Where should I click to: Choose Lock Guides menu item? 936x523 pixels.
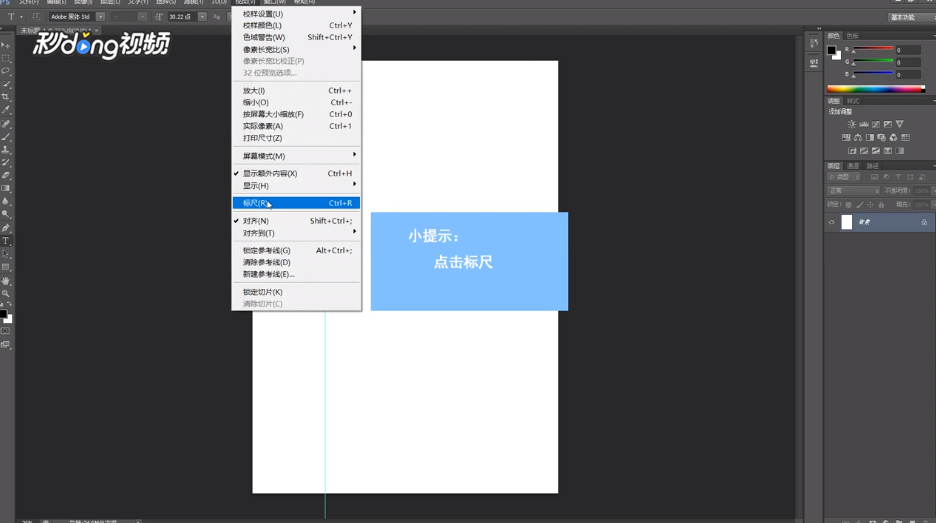click(x=296, y=250)
